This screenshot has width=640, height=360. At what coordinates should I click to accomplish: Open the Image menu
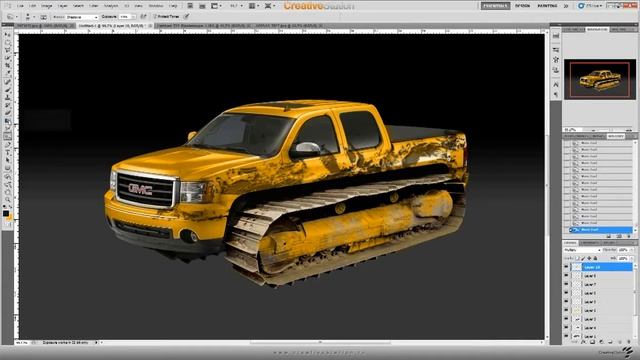point(47,6)
